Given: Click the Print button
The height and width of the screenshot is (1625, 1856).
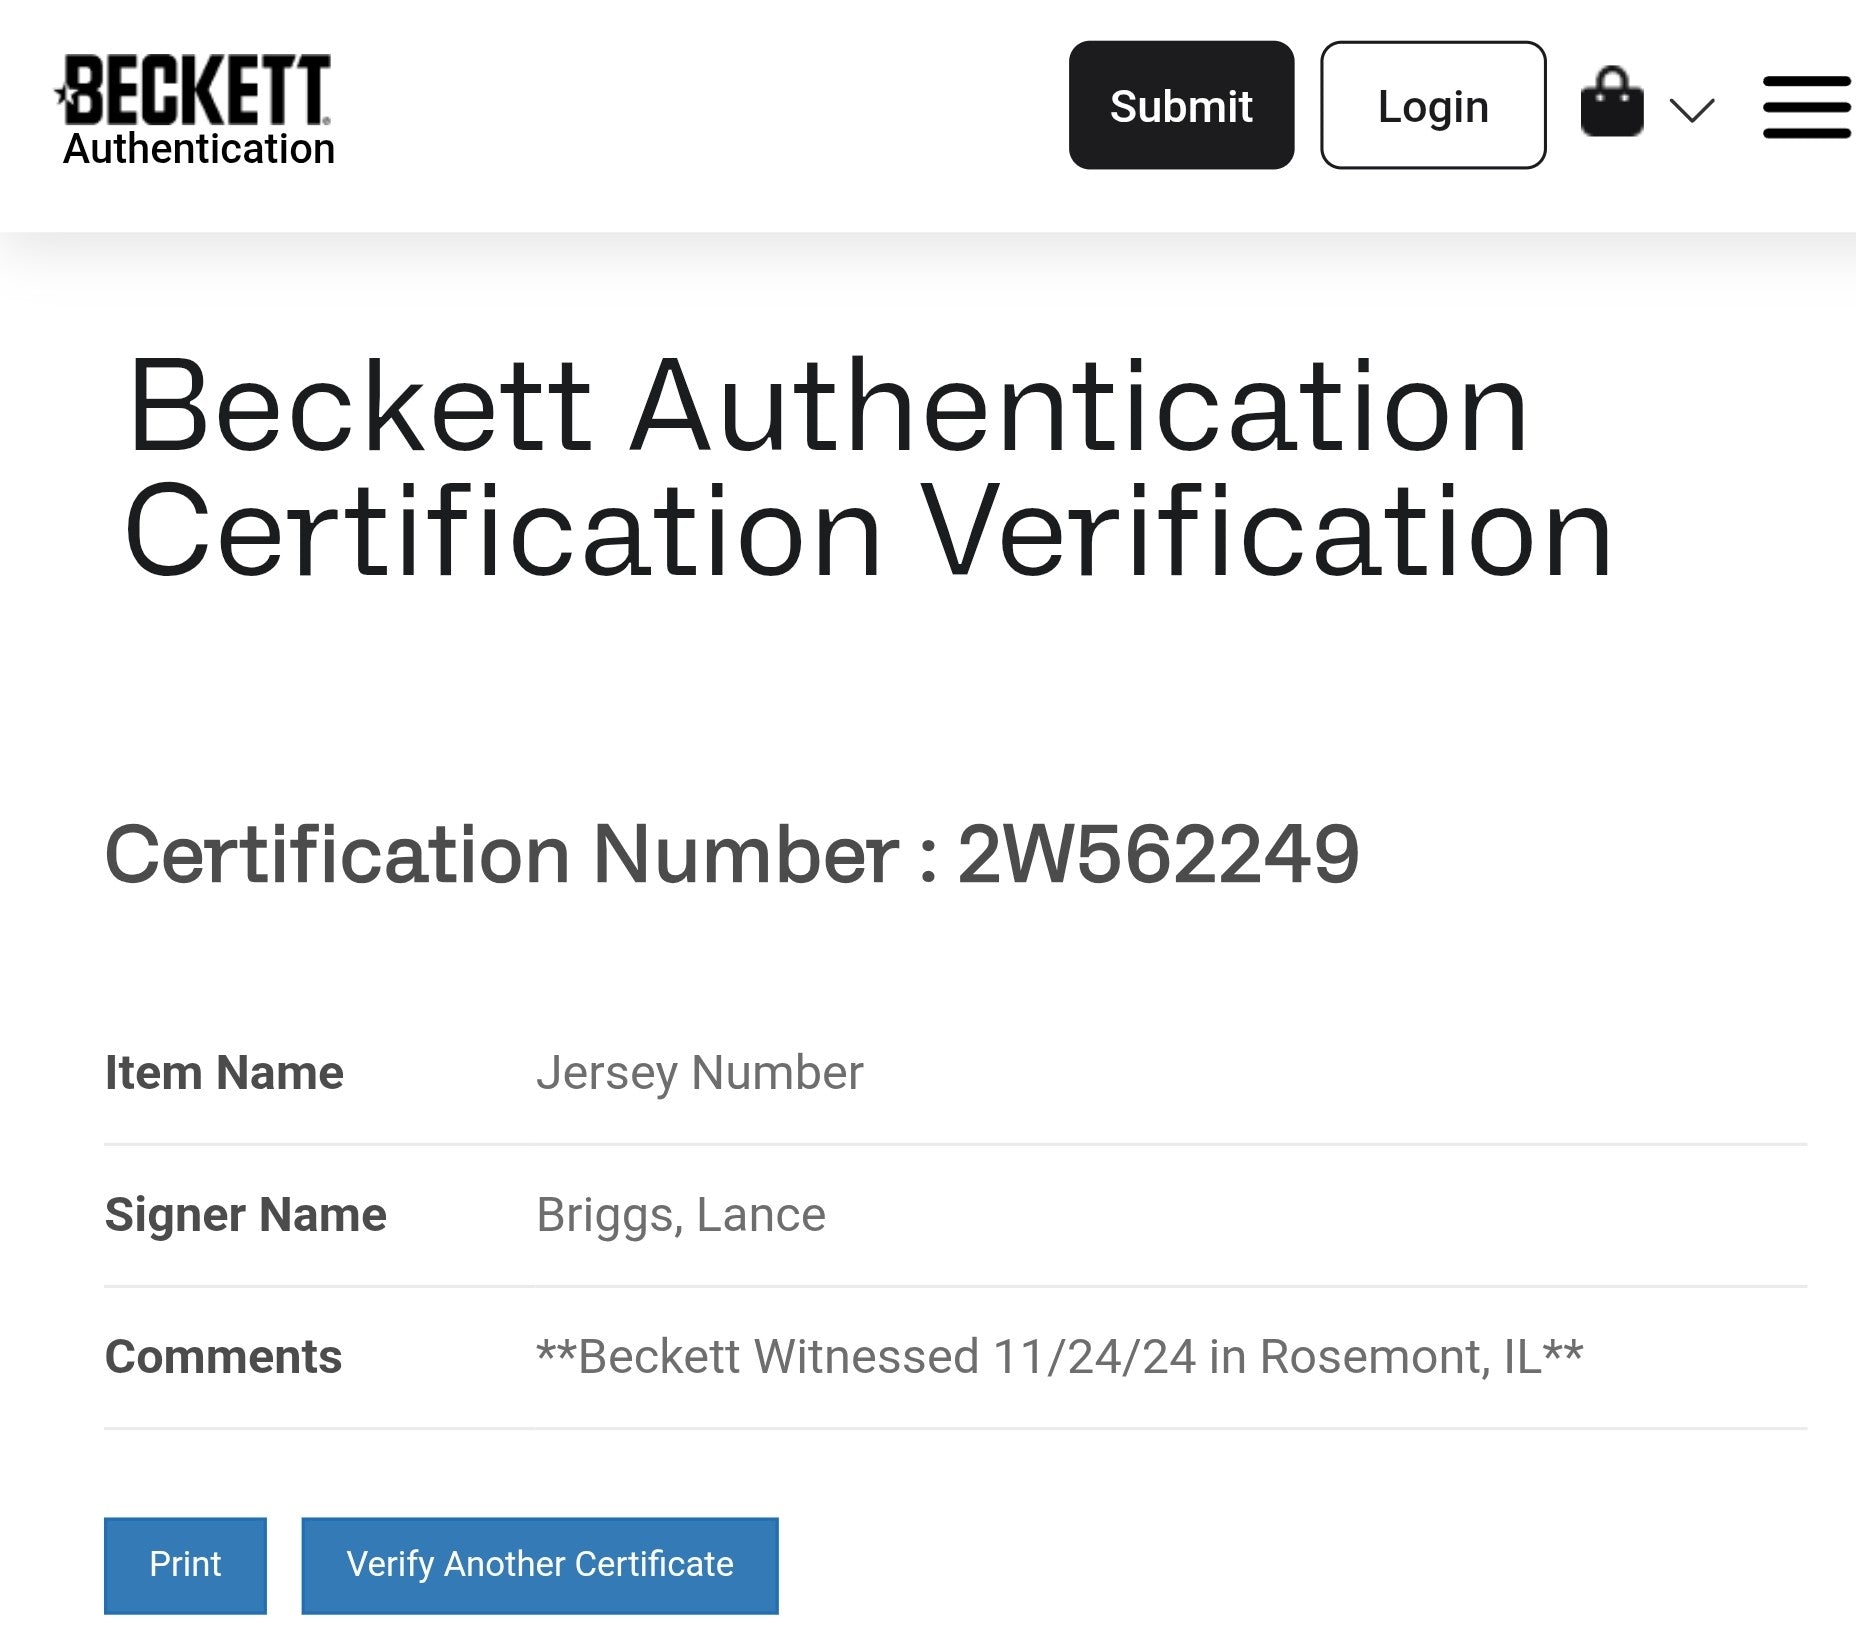Looking at the screenshot, I should [x=184, y=1564].
